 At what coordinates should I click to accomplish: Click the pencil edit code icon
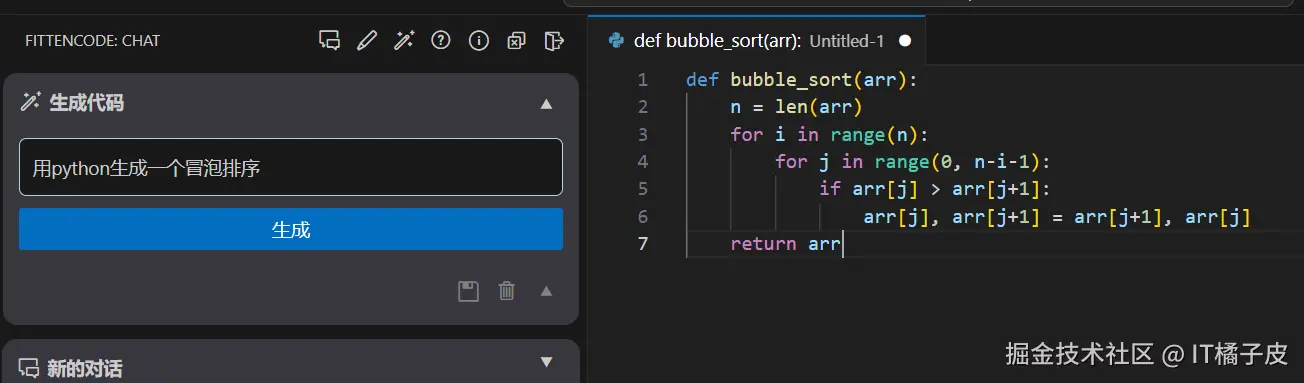(x=367, y=41)
